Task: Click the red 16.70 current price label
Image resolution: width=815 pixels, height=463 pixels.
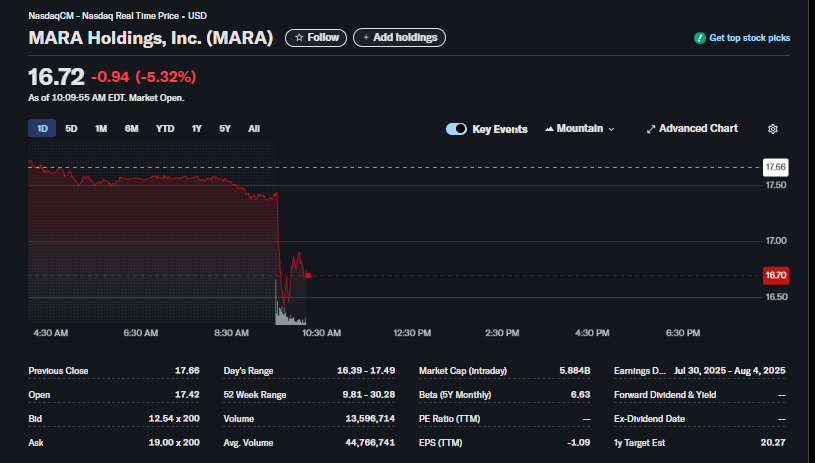Action: 775,275
